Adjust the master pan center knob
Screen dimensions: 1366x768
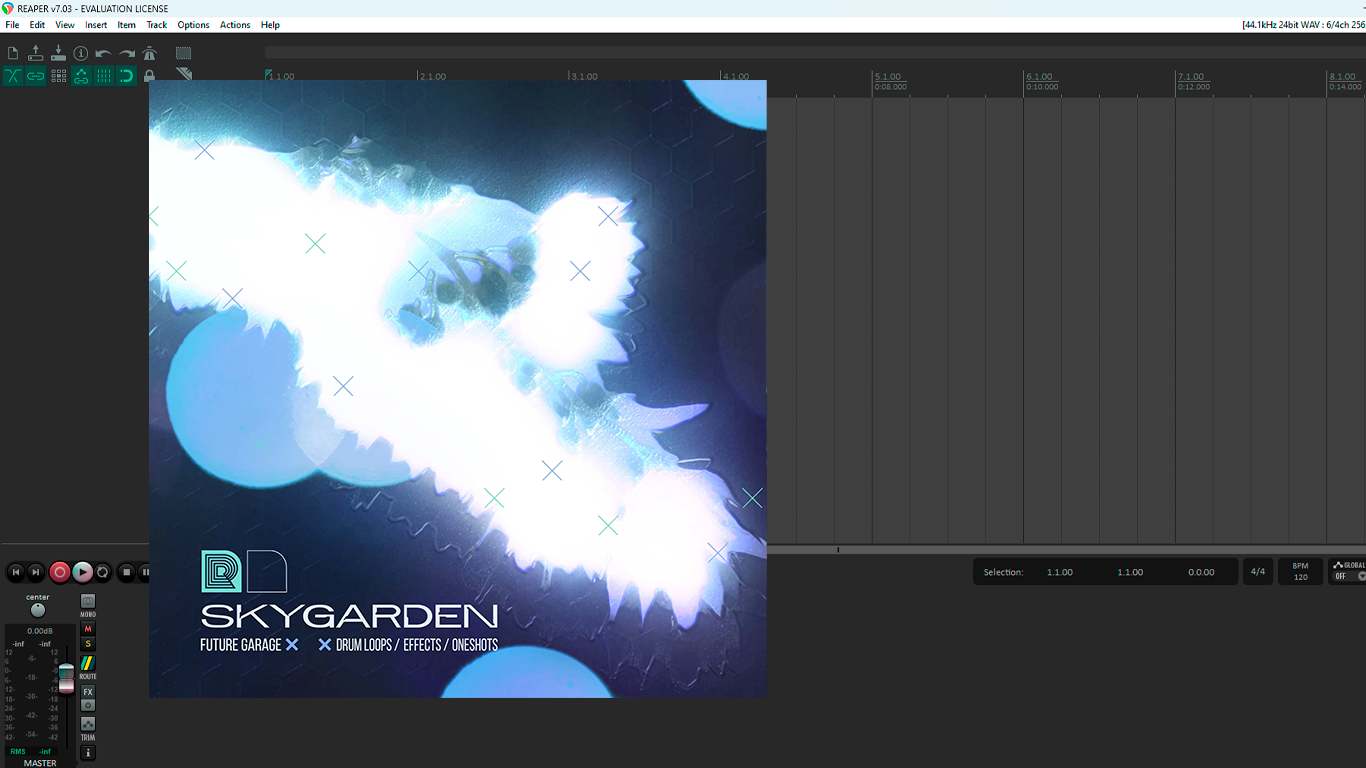pos(38,610)
